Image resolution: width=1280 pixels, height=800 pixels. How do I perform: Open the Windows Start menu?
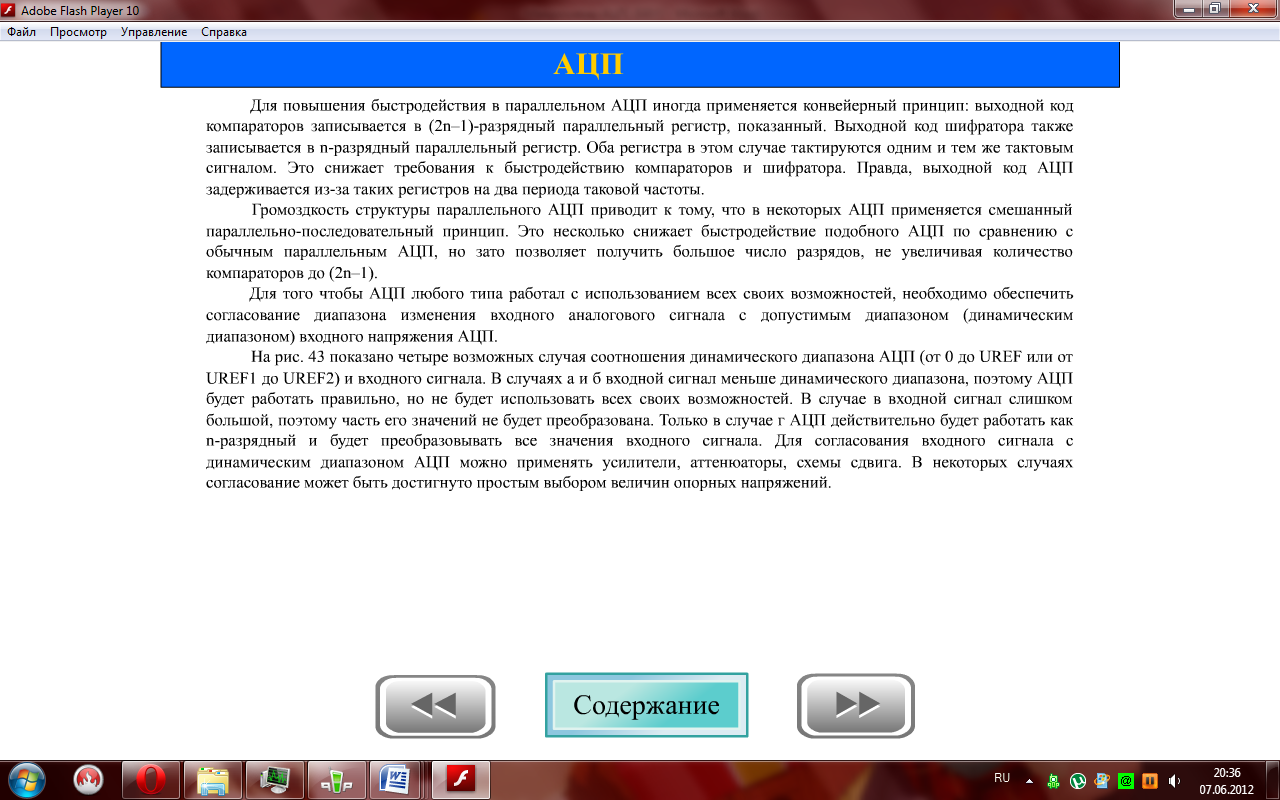coord(26,779)
